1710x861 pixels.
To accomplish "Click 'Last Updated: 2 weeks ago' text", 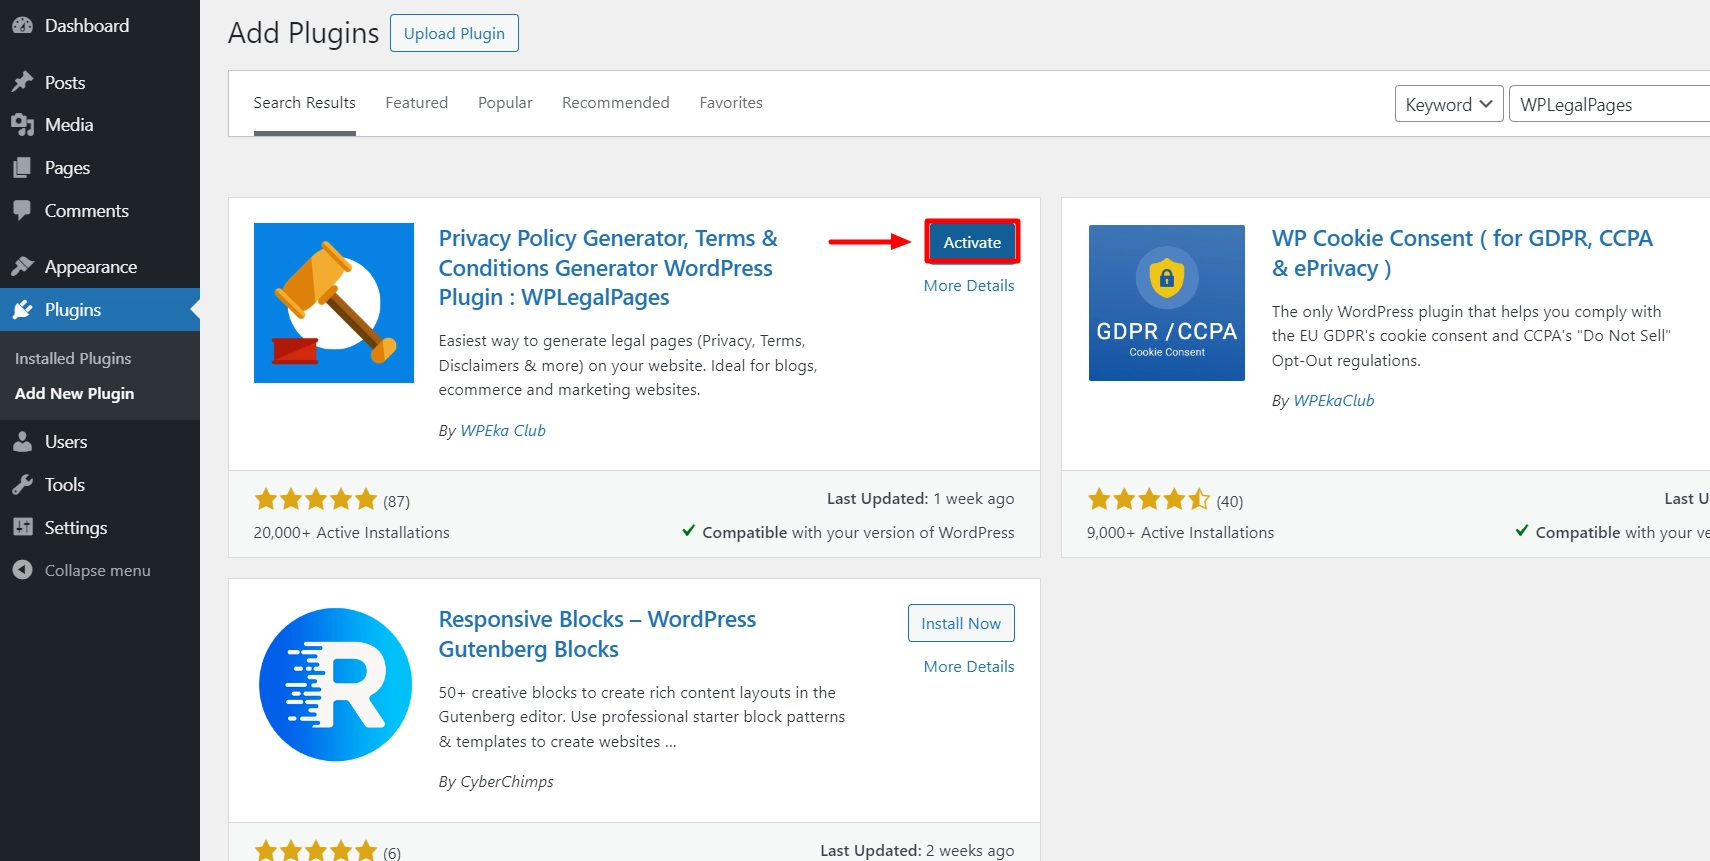I will [918, 850].
